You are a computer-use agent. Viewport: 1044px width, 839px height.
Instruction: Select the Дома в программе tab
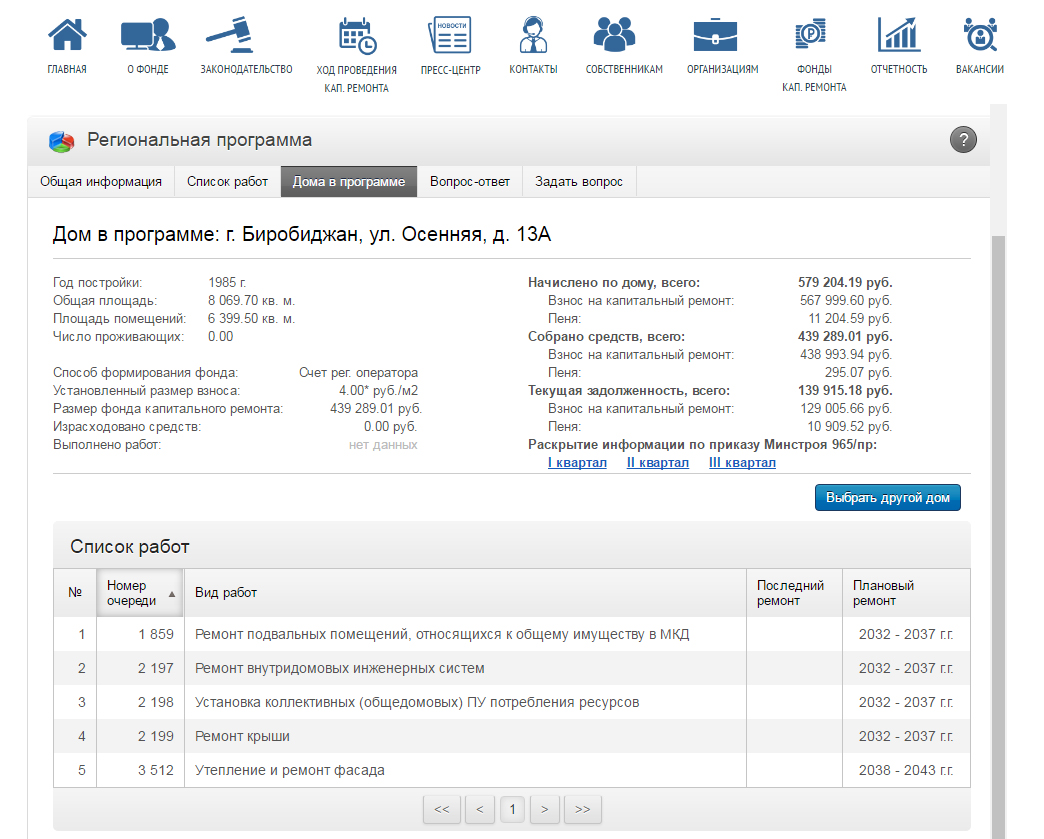[x=349, y=182]
